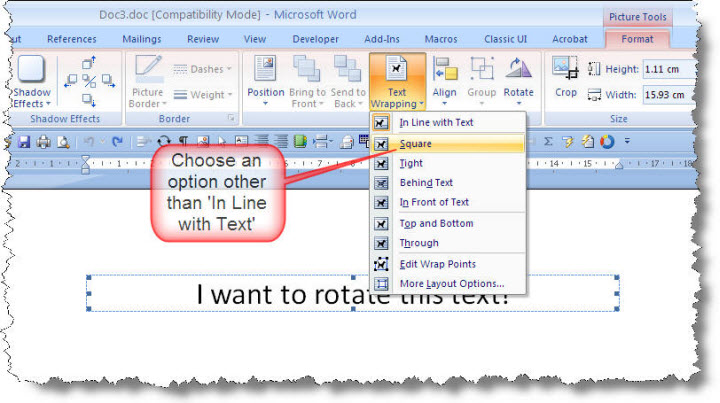Collapse the Text Wrapping menu button
Image resolution: width=720 pixels, height=403 pixels.
click(397, 82)
